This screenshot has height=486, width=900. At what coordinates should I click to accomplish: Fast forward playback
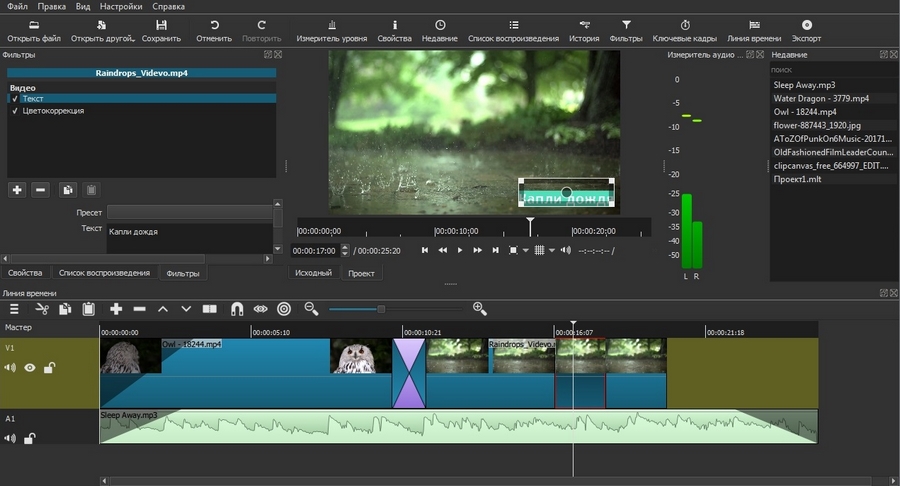tap(478, 251)
